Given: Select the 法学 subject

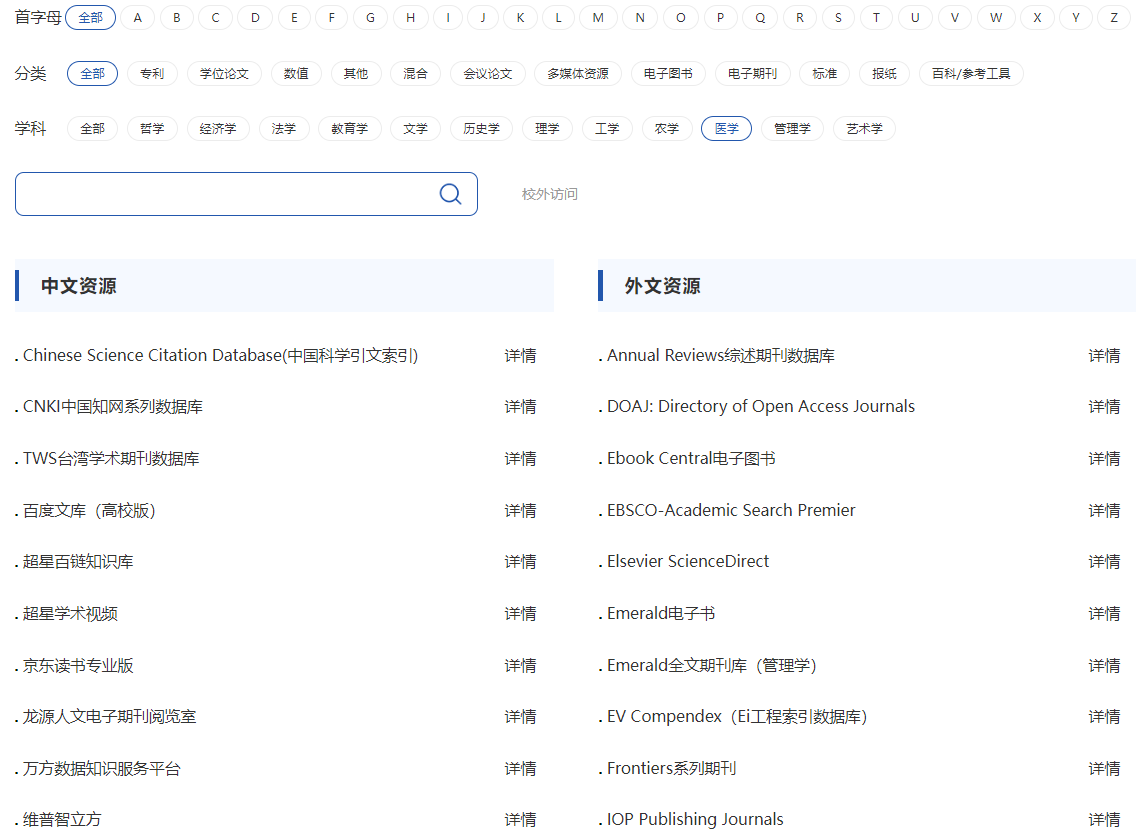Looking at the screenshot, I should [x=283, y=128].
